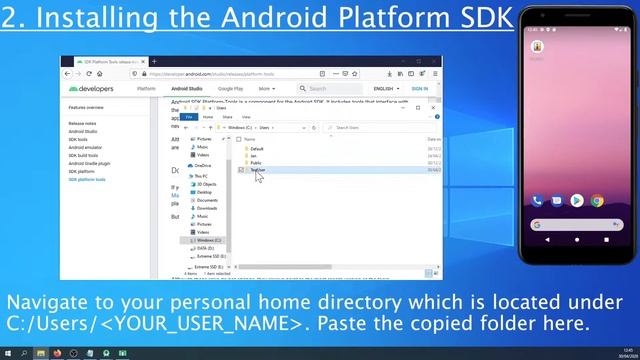Tap the Google search bar on emulator
The image size is (640, 360).
[577, 225]
